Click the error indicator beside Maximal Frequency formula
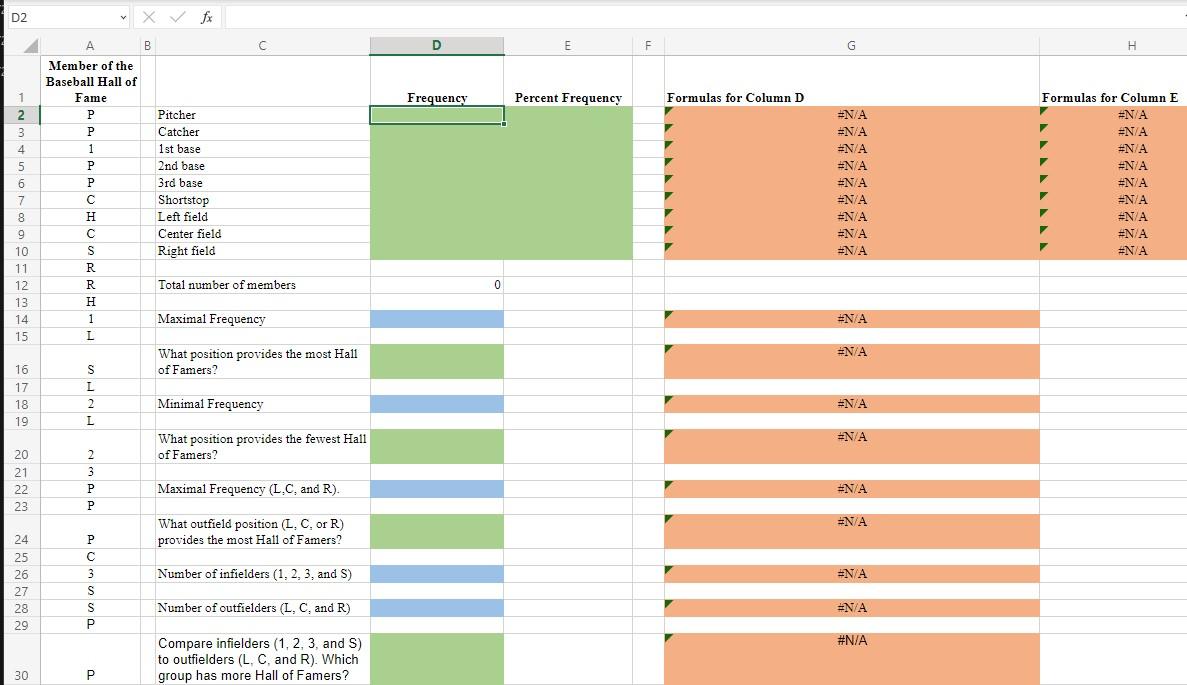The image size is (1187, 685). [667, 313]
